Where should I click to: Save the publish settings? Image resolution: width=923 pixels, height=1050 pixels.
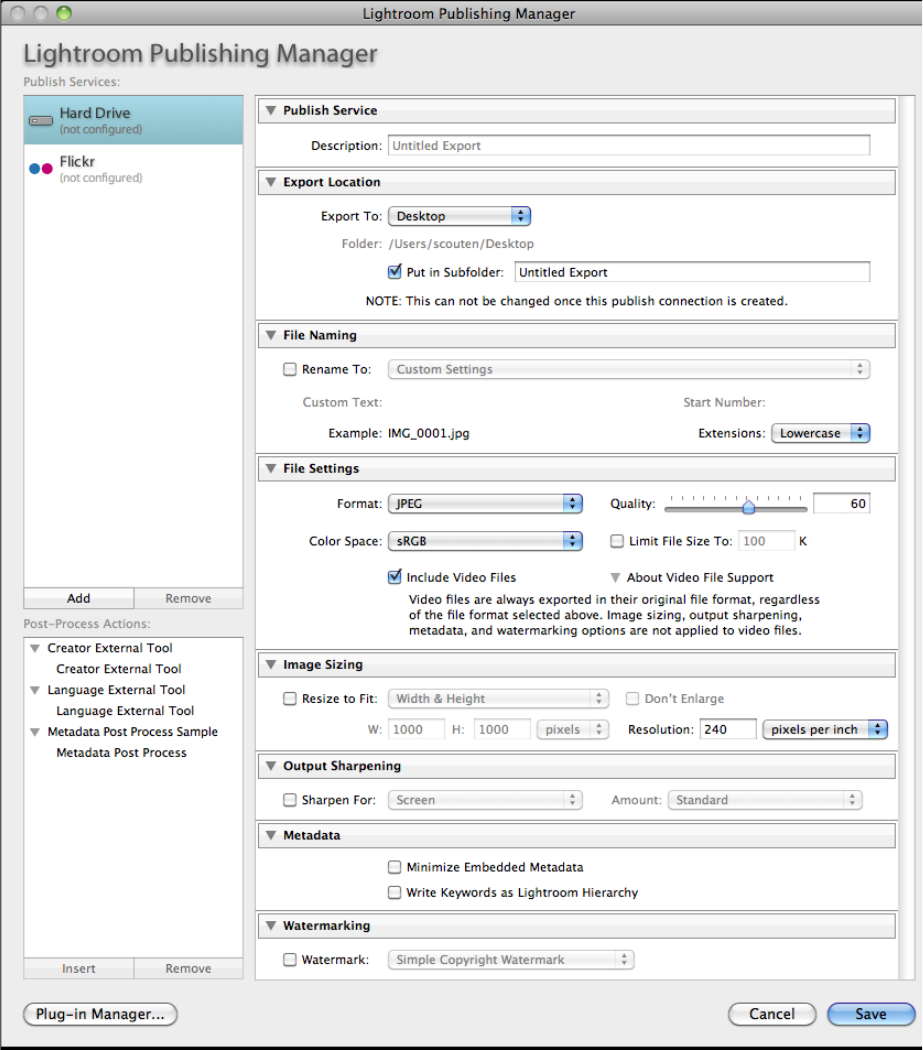pos(871,1014)
